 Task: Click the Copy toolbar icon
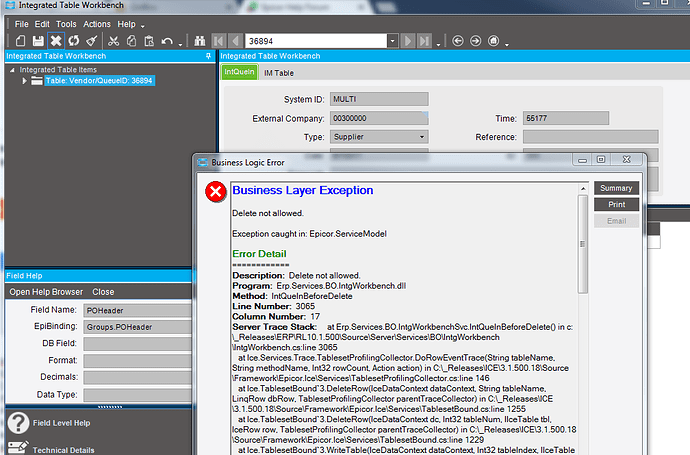(131, 41)
